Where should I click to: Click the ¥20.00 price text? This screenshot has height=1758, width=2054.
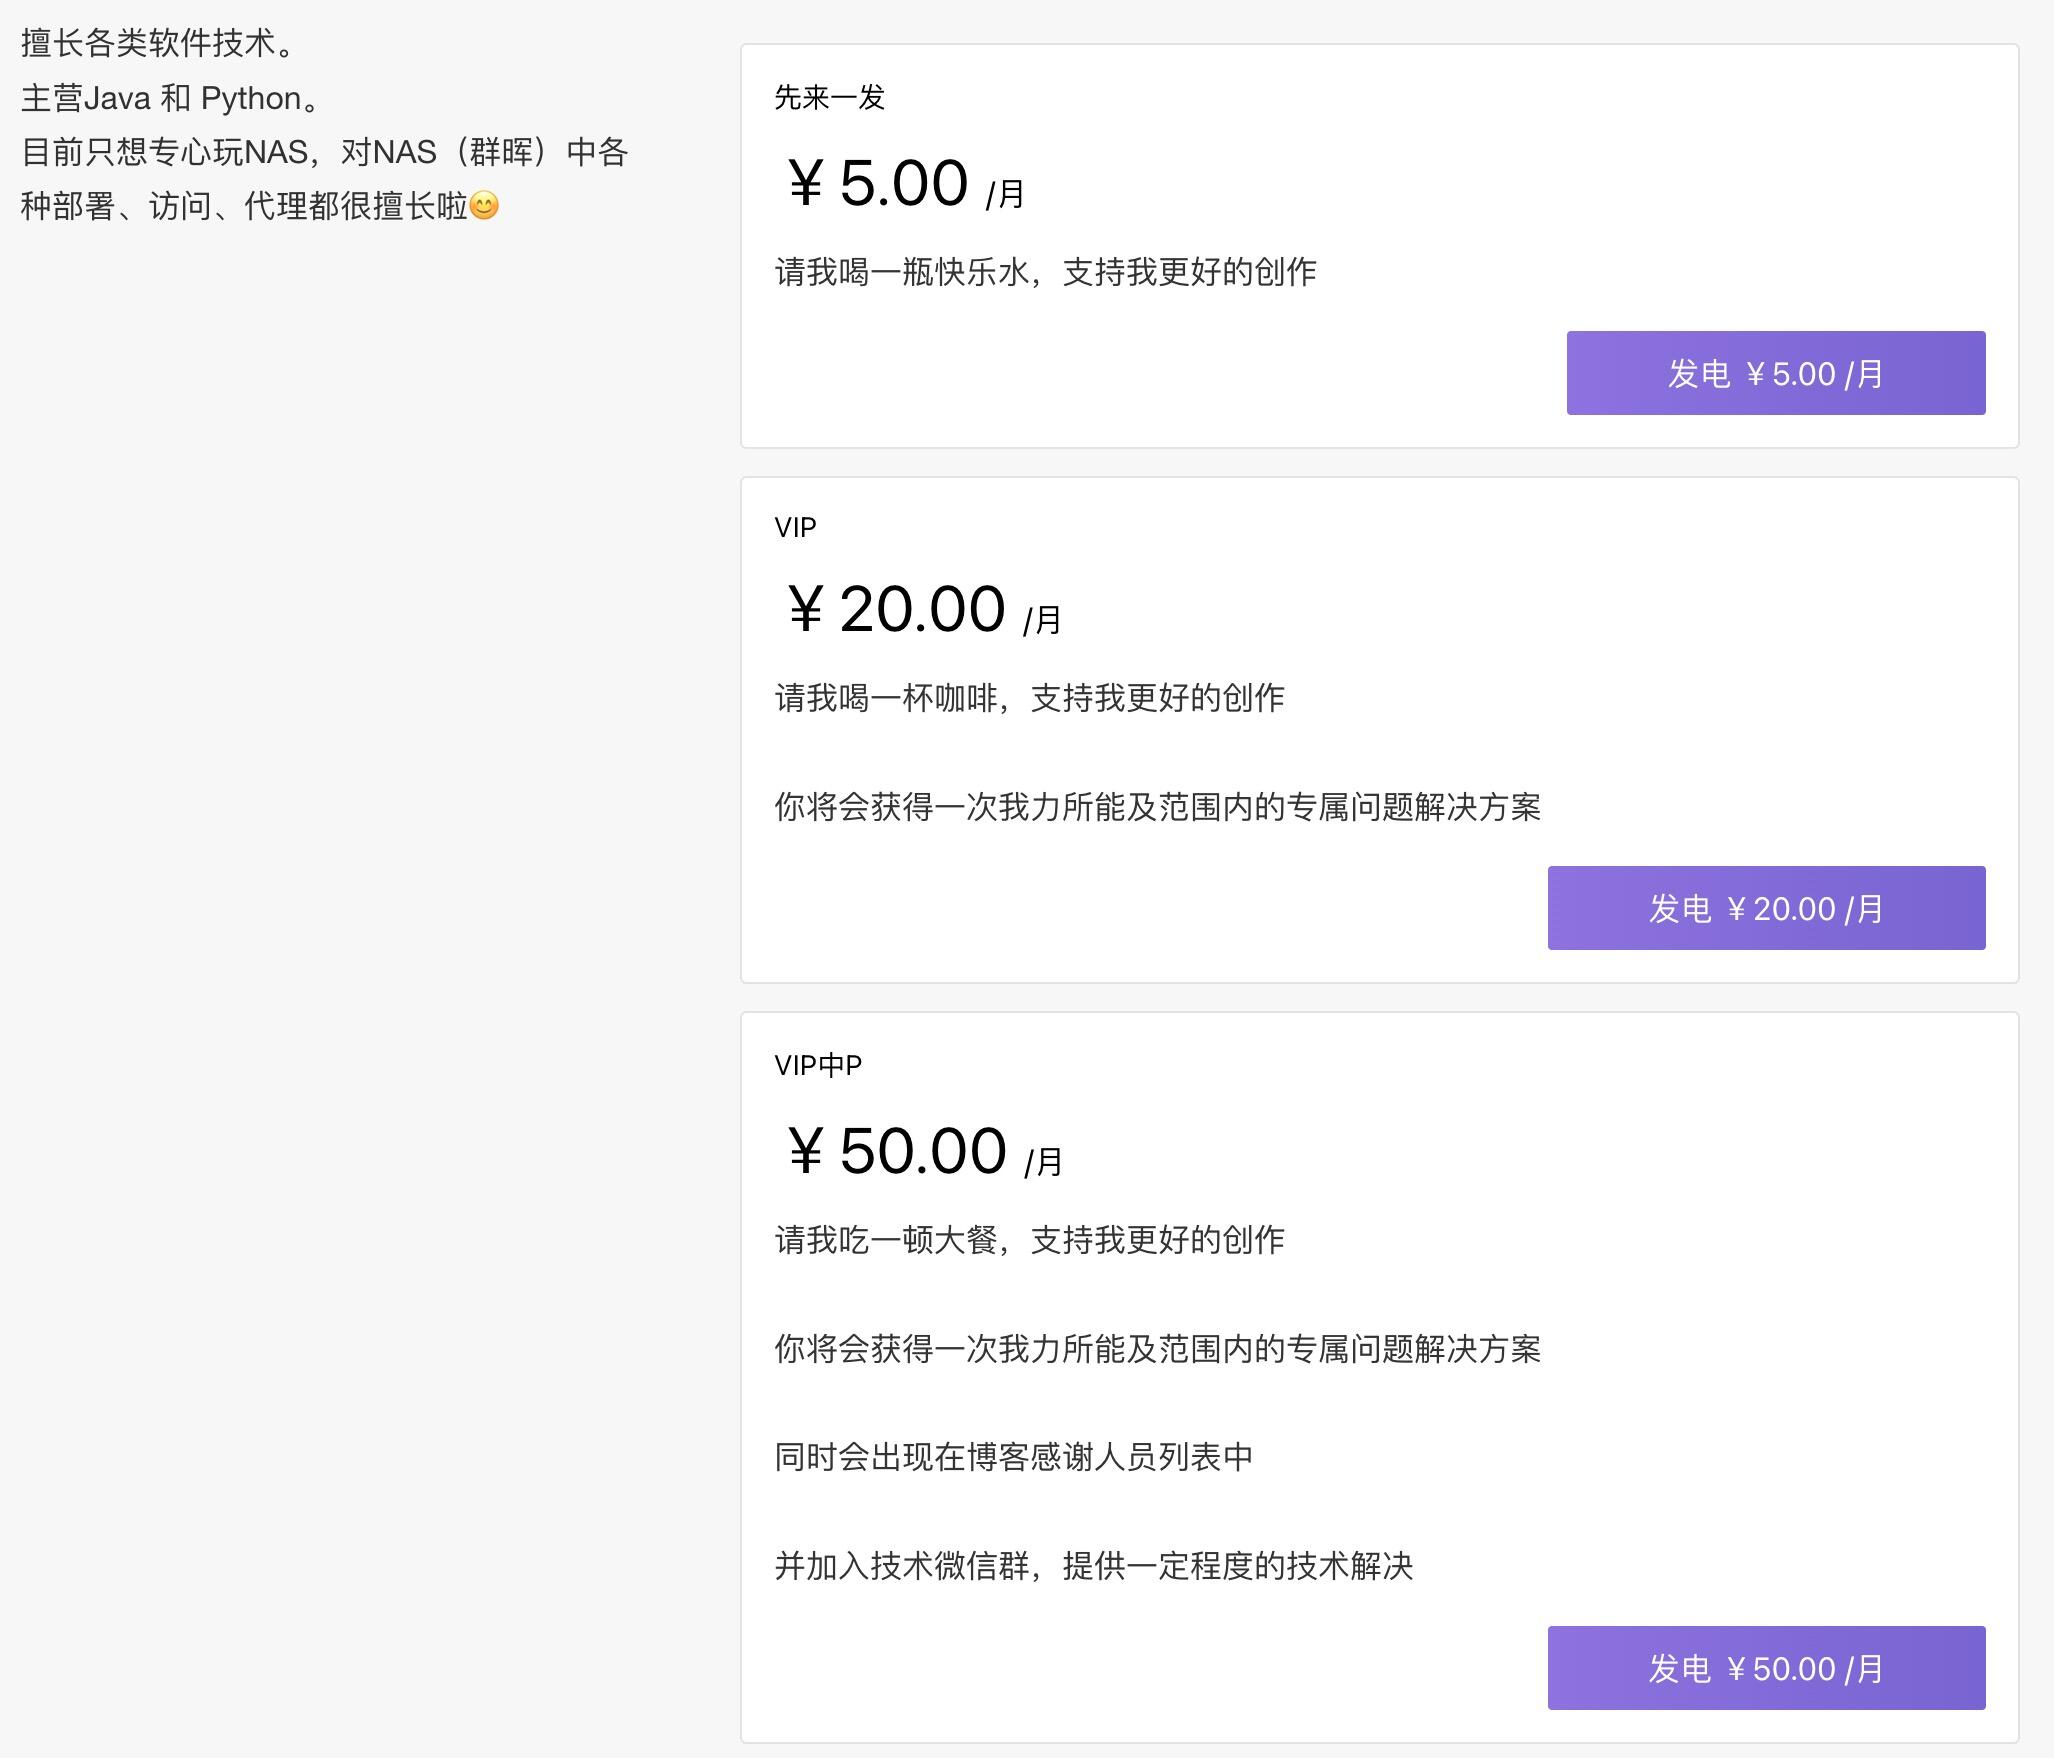click(x=895, y=608)
